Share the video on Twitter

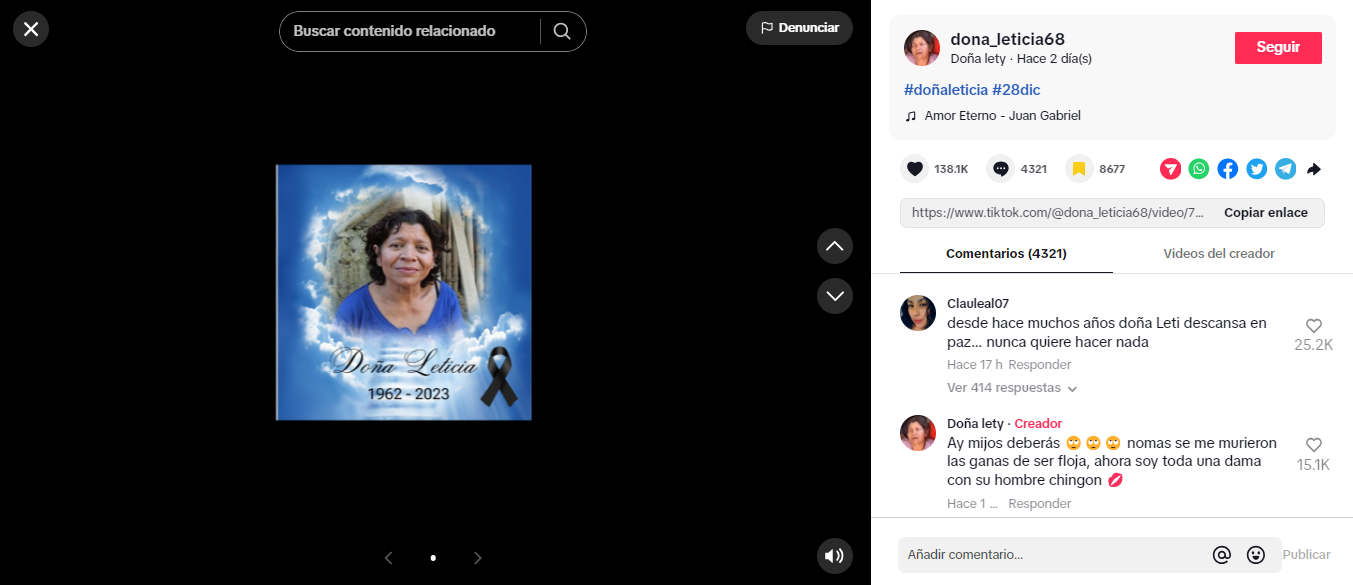(1256, 169)
